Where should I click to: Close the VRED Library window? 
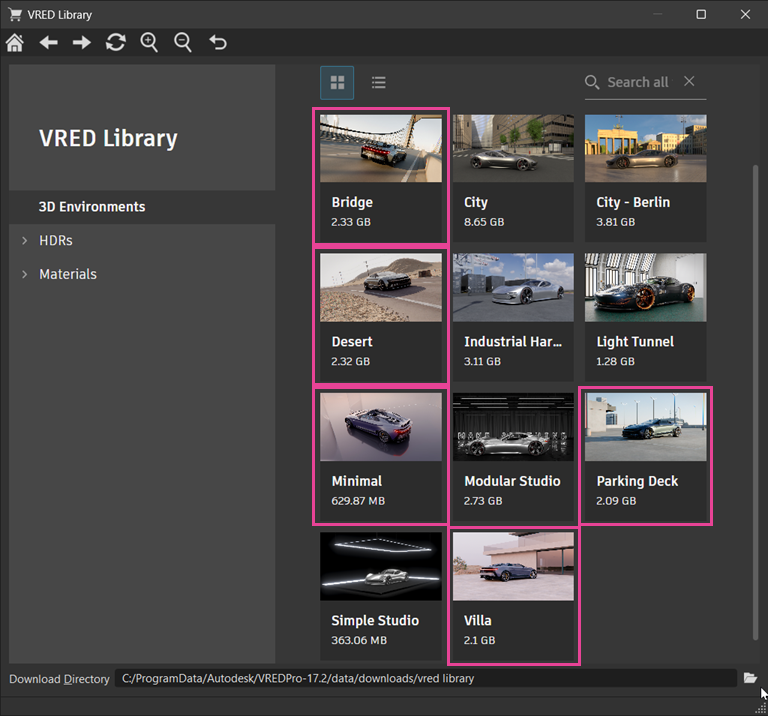745,14
